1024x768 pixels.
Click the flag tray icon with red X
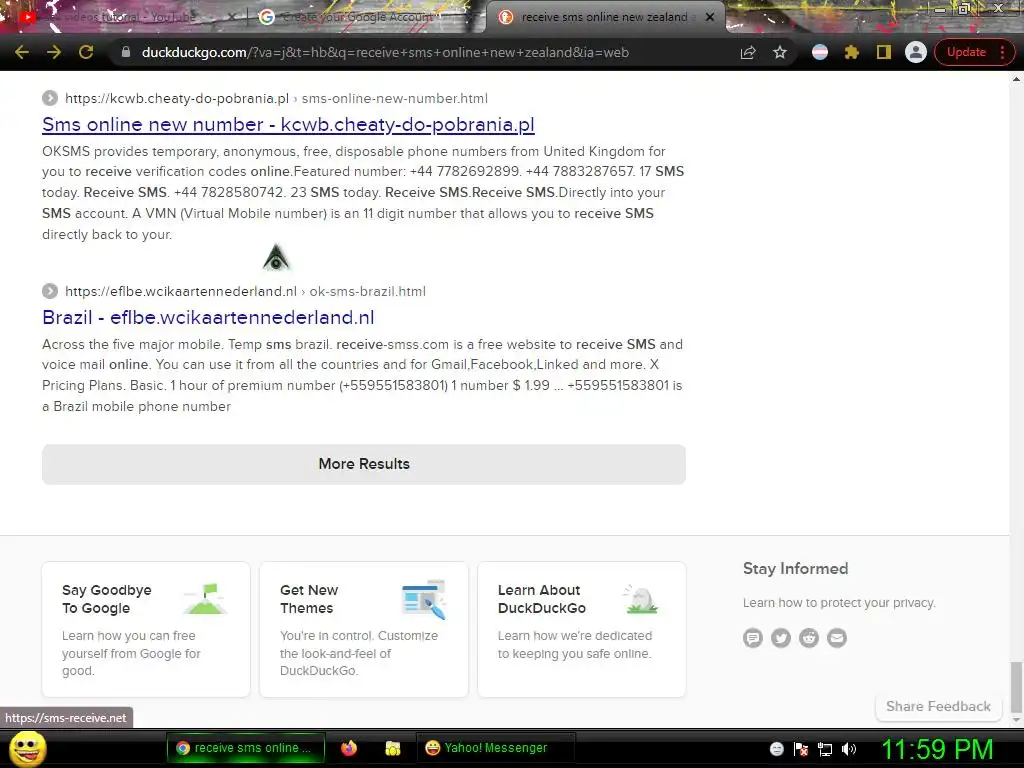(801, 749)
